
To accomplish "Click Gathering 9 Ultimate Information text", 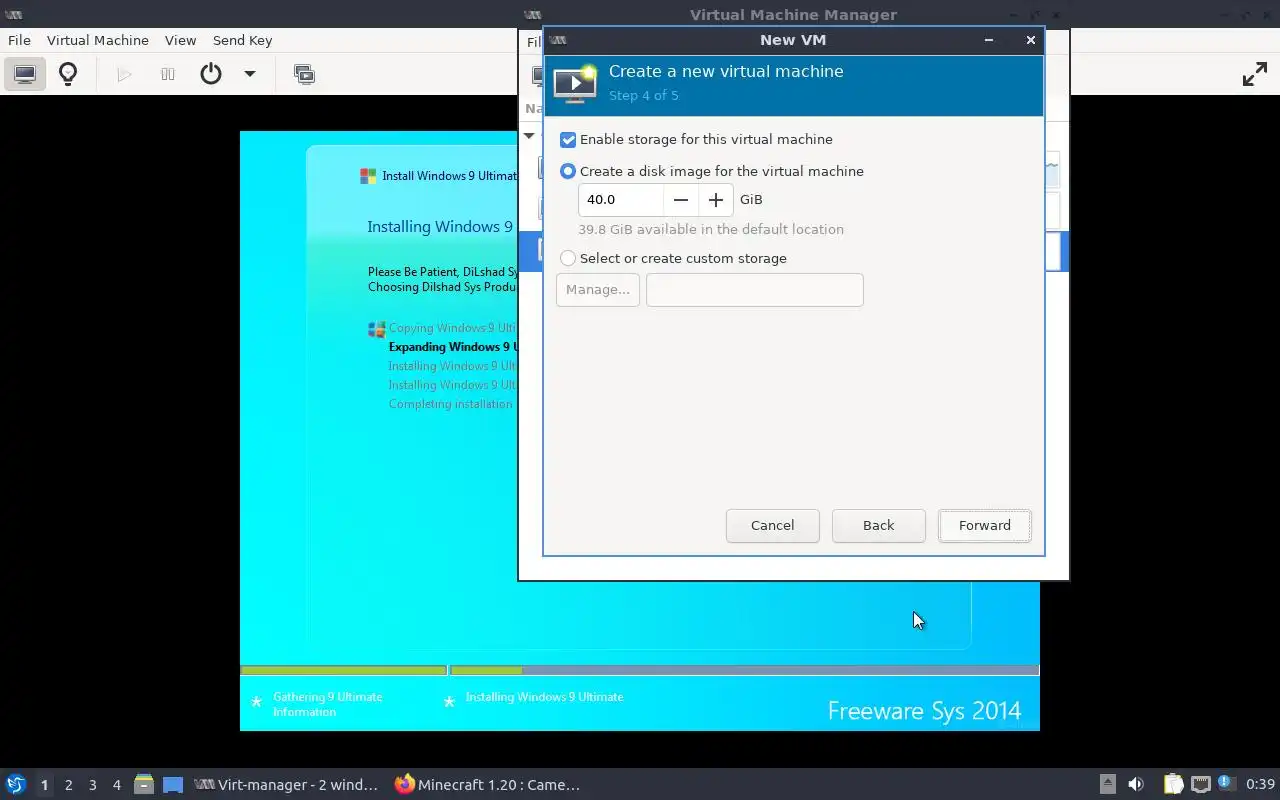I will (x=328, y=705).
